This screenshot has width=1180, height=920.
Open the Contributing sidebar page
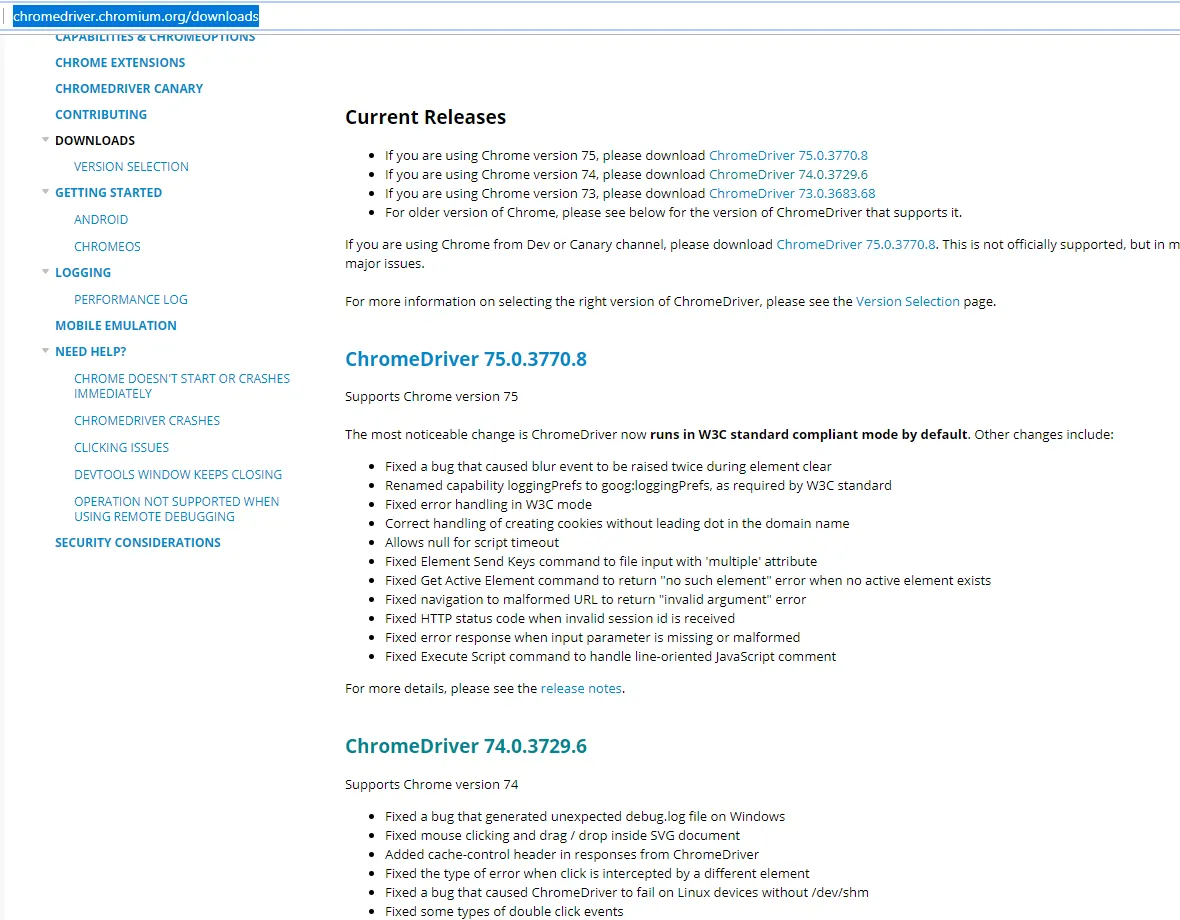click(101, 114)
